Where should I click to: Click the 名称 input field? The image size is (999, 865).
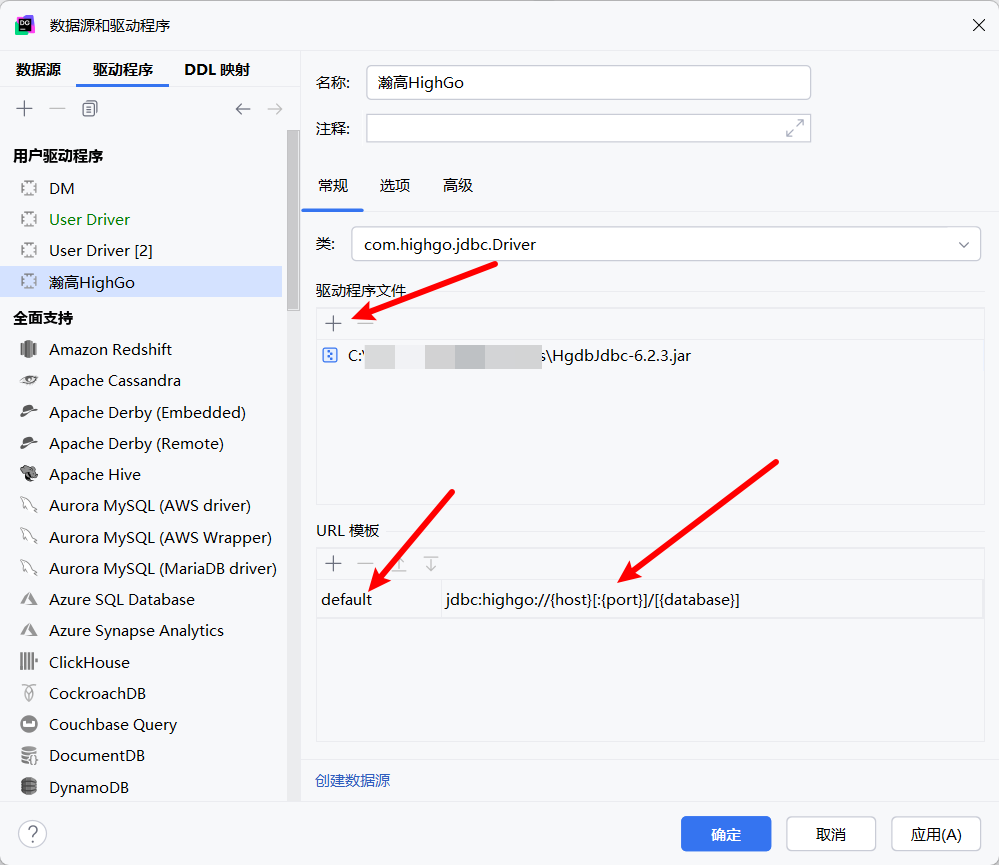pos(588,82)
